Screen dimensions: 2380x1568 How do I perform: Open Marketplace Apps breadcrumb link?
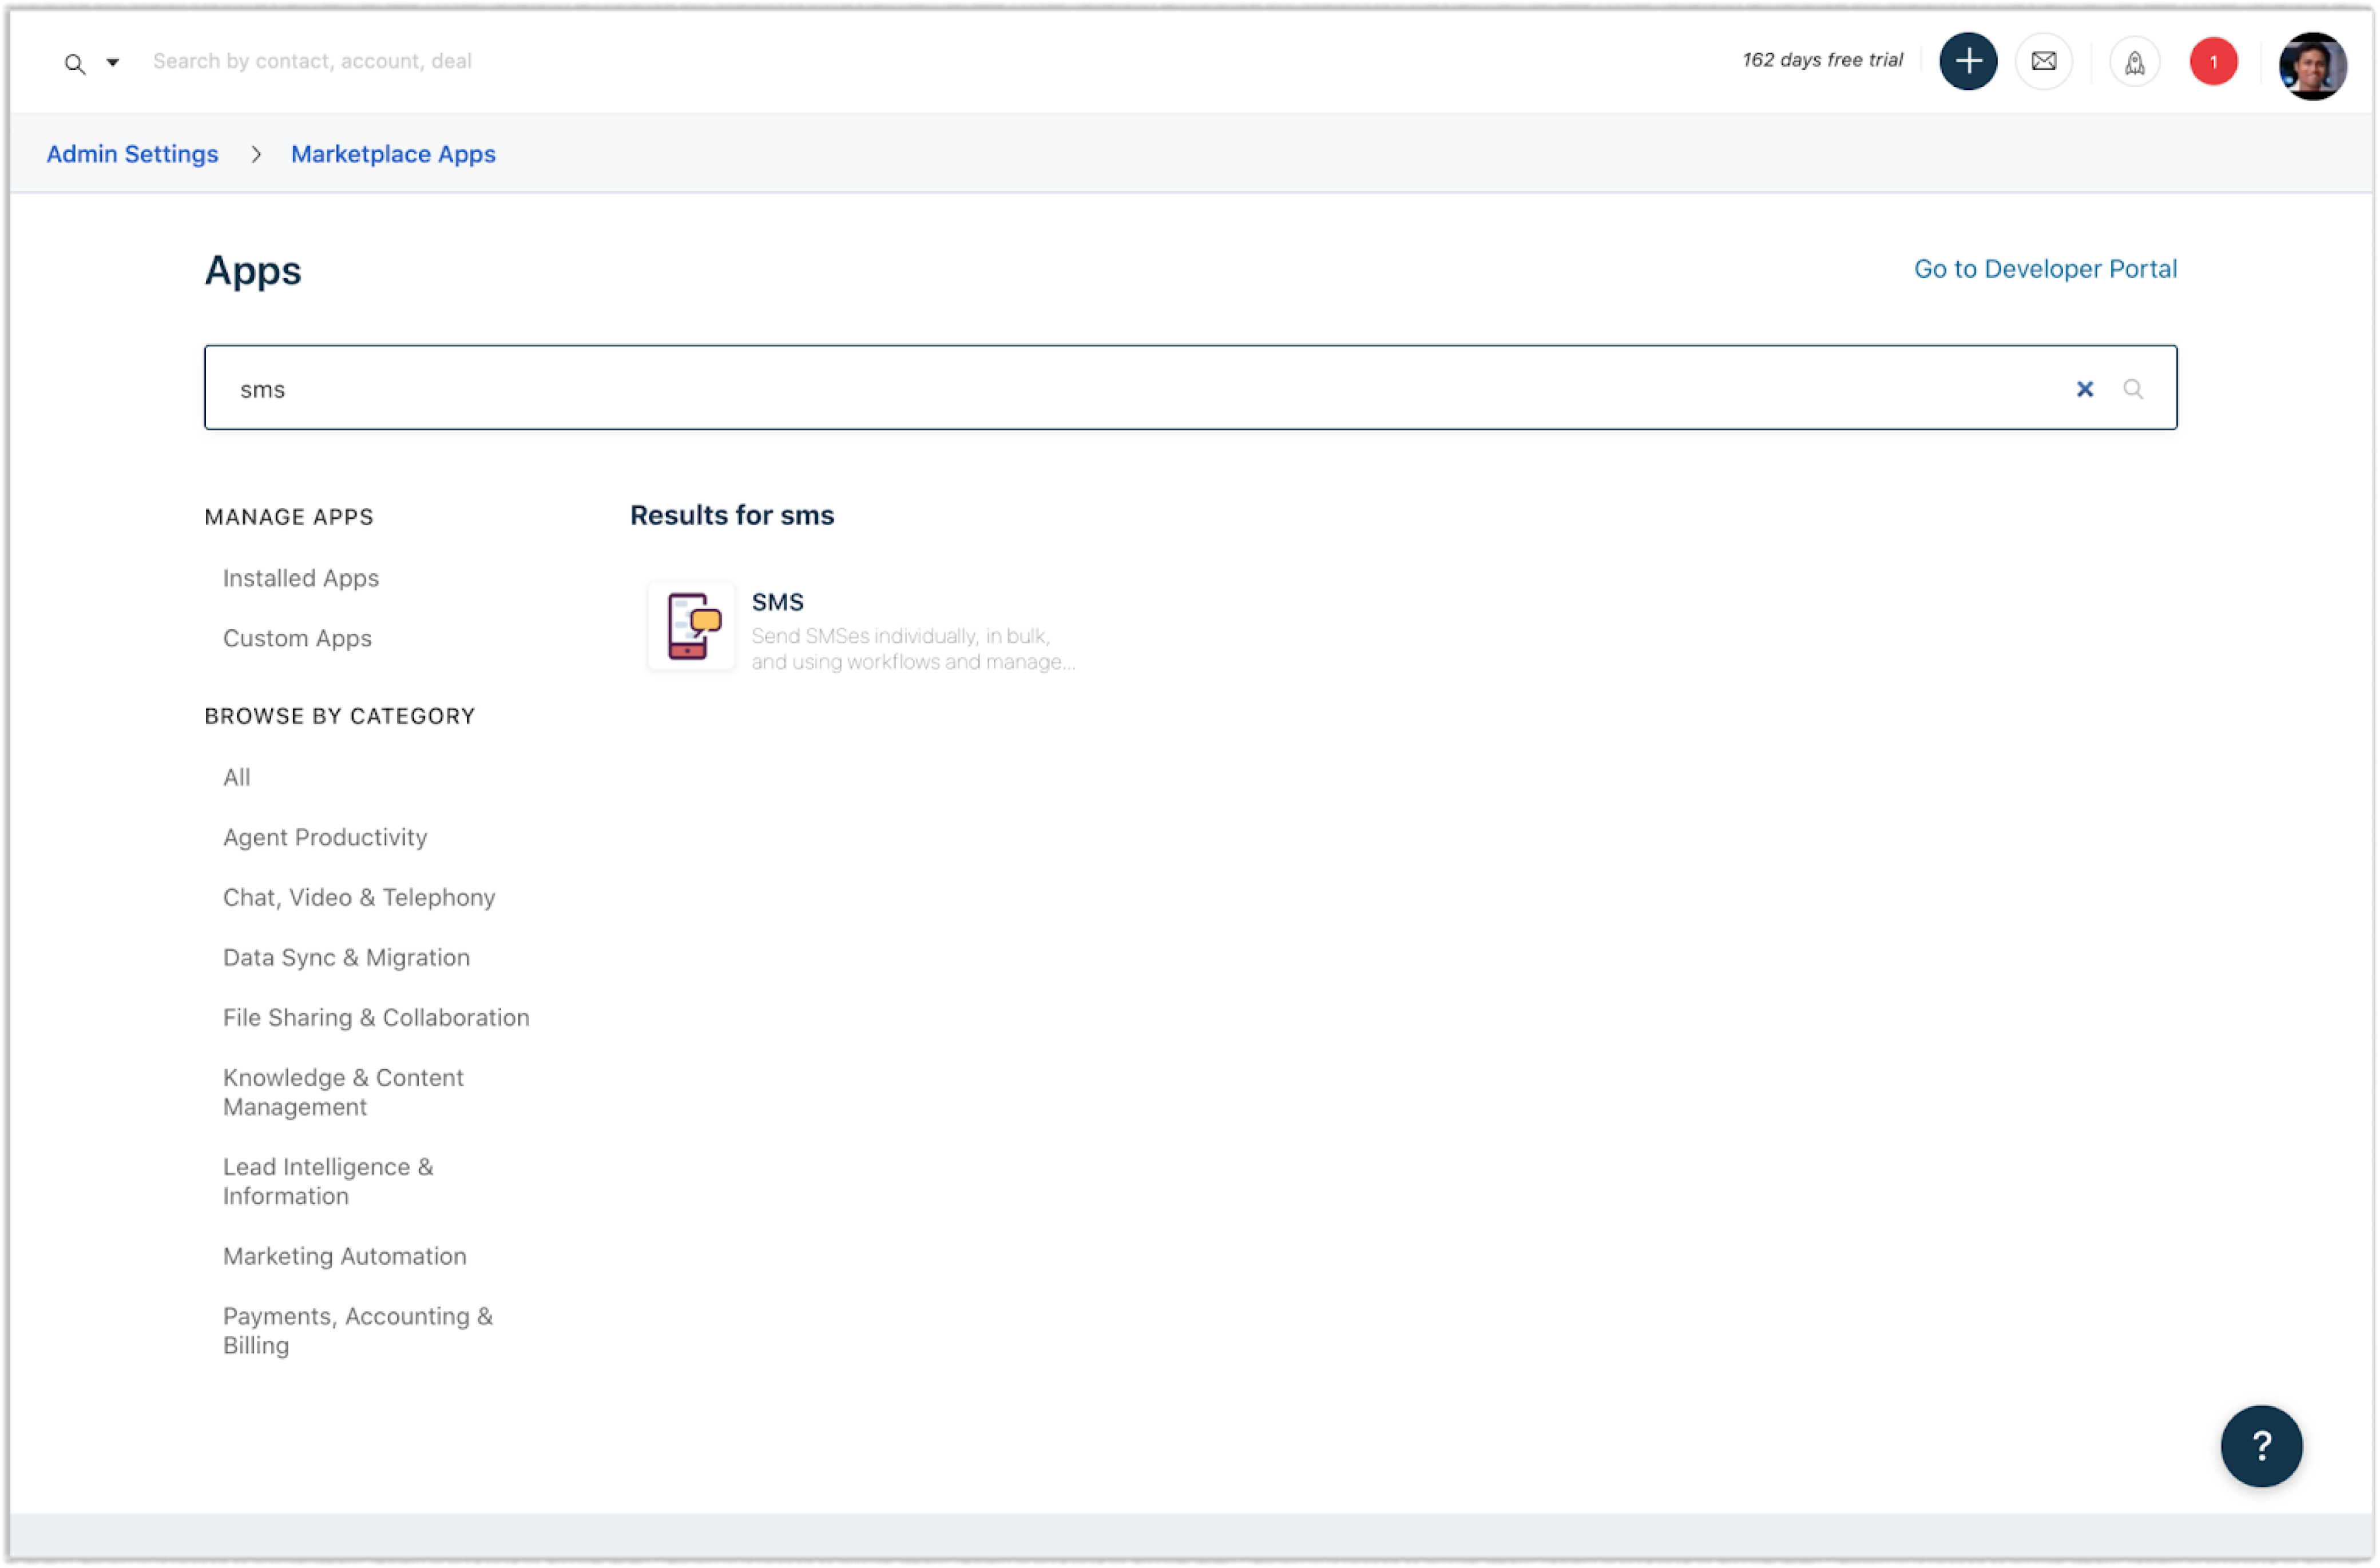coord(393,154)
